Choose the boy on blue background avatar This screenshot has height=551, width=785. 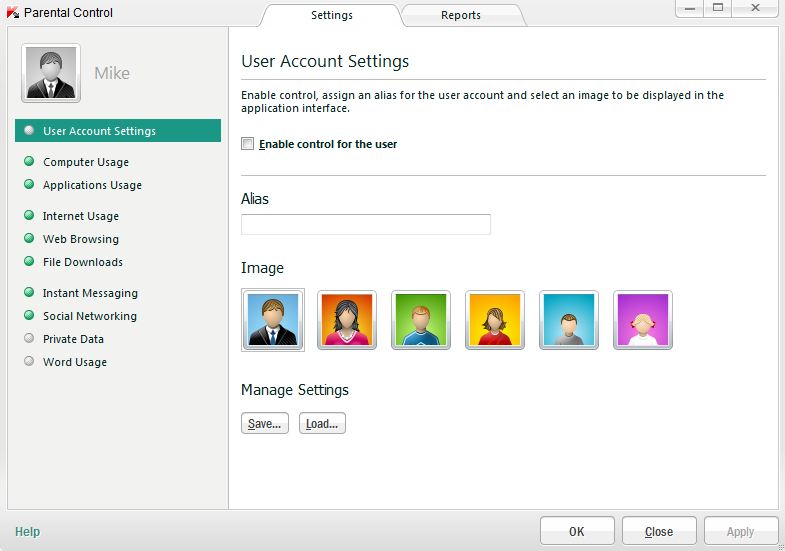tap(569, 320)
